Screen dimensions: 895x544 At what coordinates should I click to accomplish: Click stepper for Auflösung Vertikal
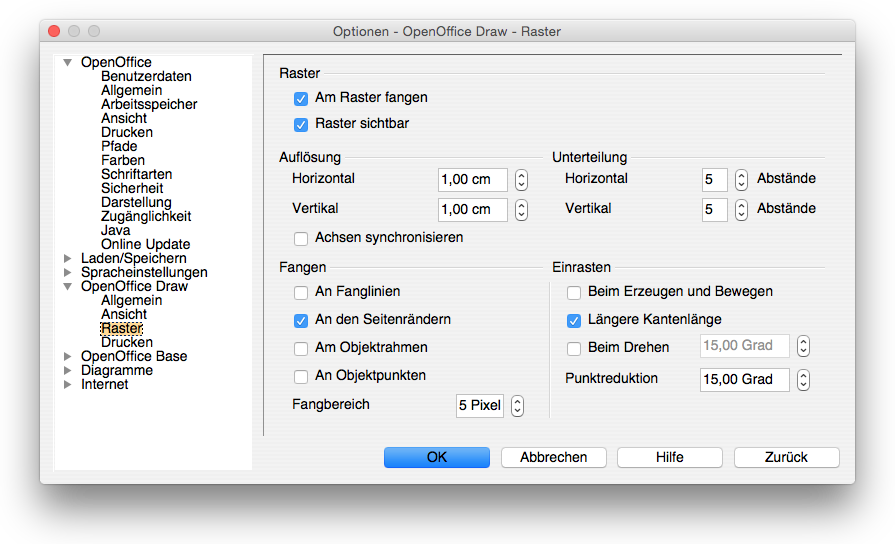coord(521,209)
